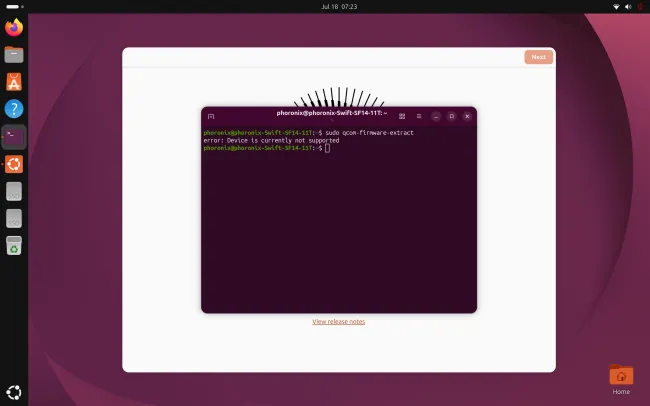This screenshot has width=650, height=406.
Task: Show applications via Ubuntu logo
Action: (14, 392)
